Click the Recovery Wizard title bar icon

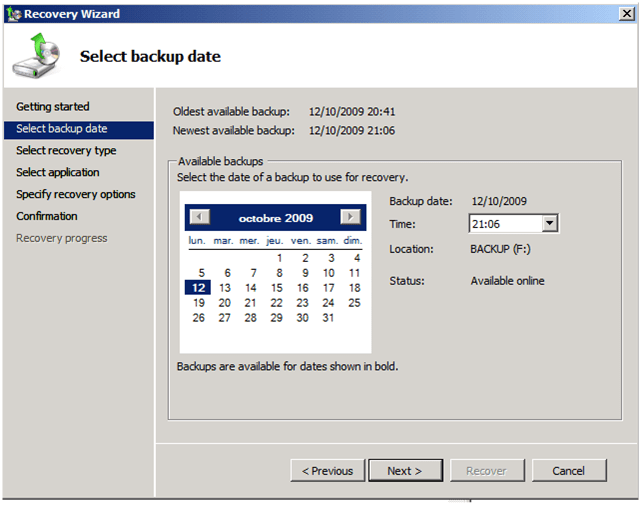pyautogui.click(x=13, y=14)
